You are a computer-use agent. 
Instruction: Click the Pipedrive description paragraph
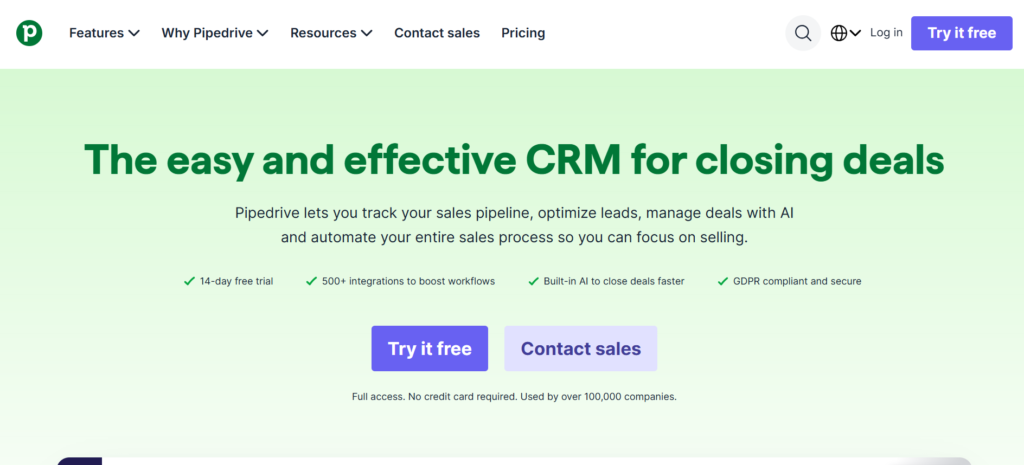[514, 225]
